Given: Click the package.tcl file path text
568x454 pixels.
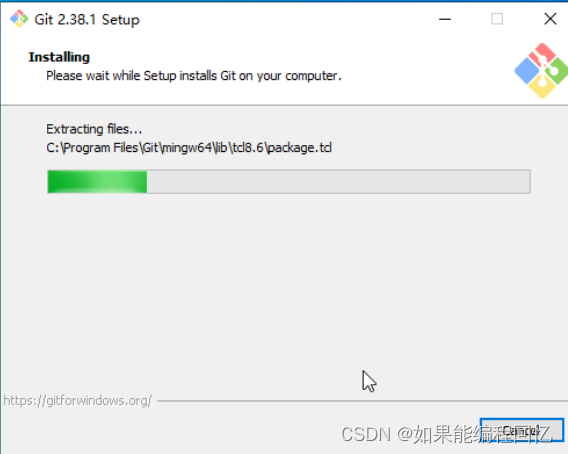Looking at the screenshot, I should (189, 148).
